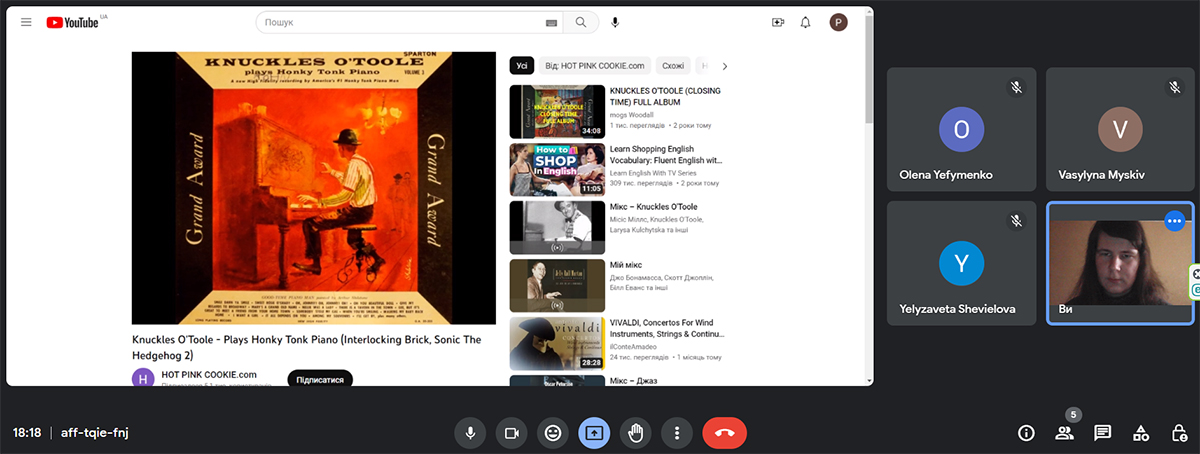Open the meeting chat panel
This screenshot has height=454, width=1200.
point(1102,433)
